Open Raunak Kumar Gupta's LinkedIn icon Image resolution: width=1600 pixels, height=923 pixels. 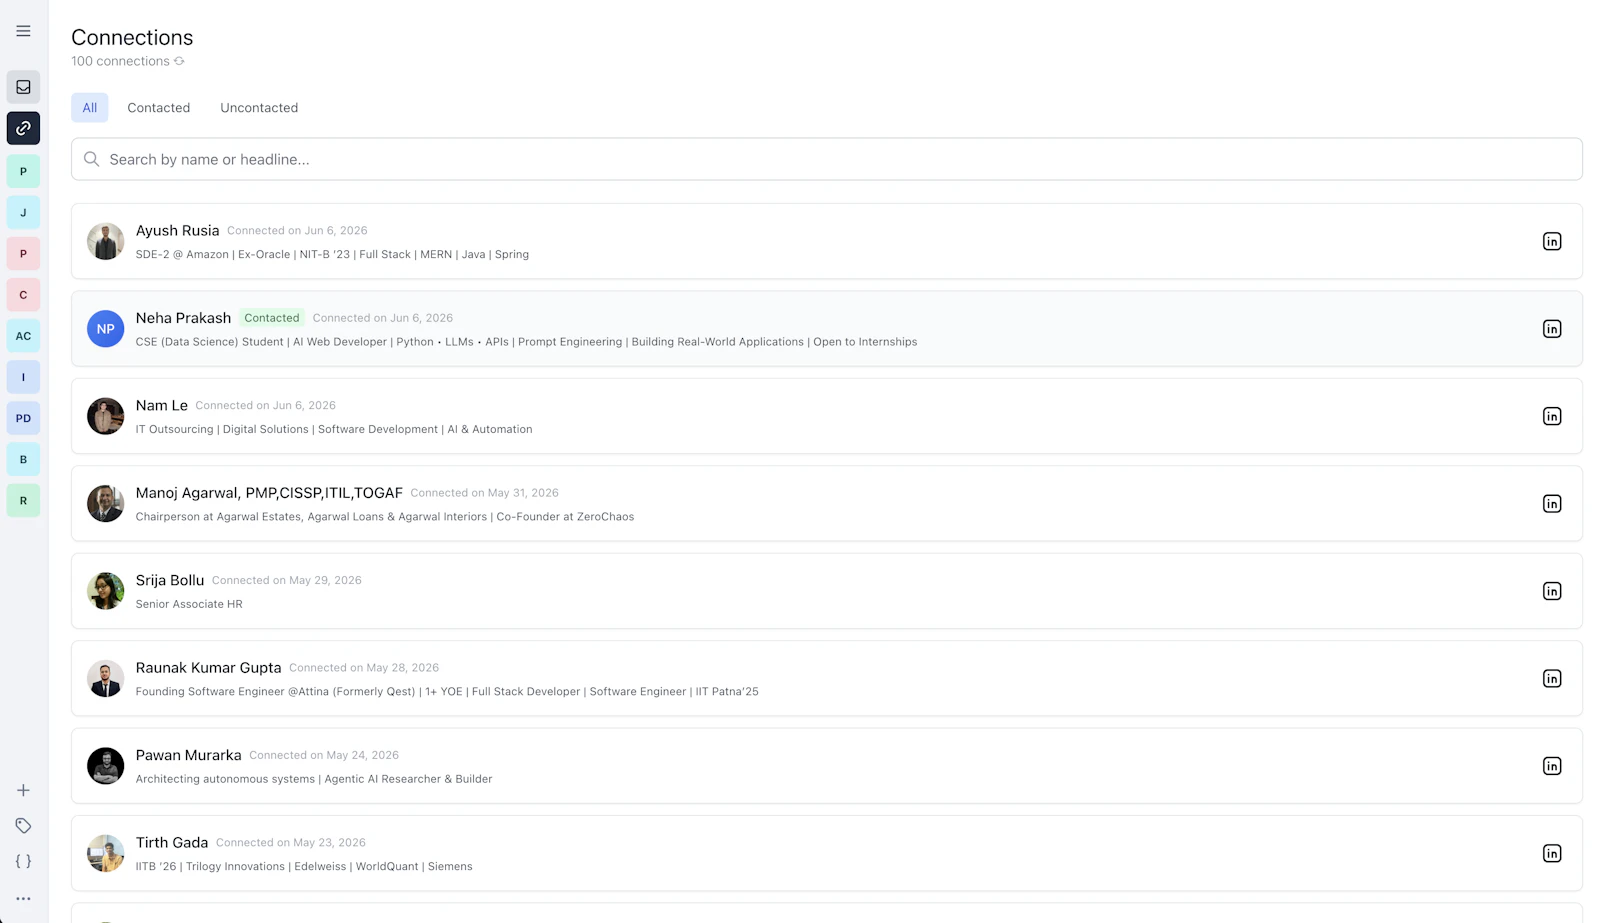(1551, 679)
